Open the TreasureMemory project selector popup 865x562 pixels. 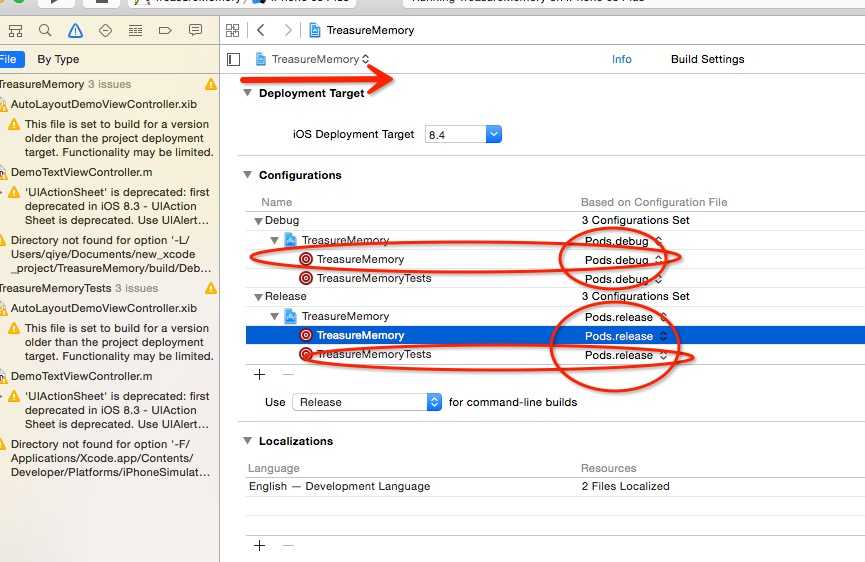click(x=312, y=59)
